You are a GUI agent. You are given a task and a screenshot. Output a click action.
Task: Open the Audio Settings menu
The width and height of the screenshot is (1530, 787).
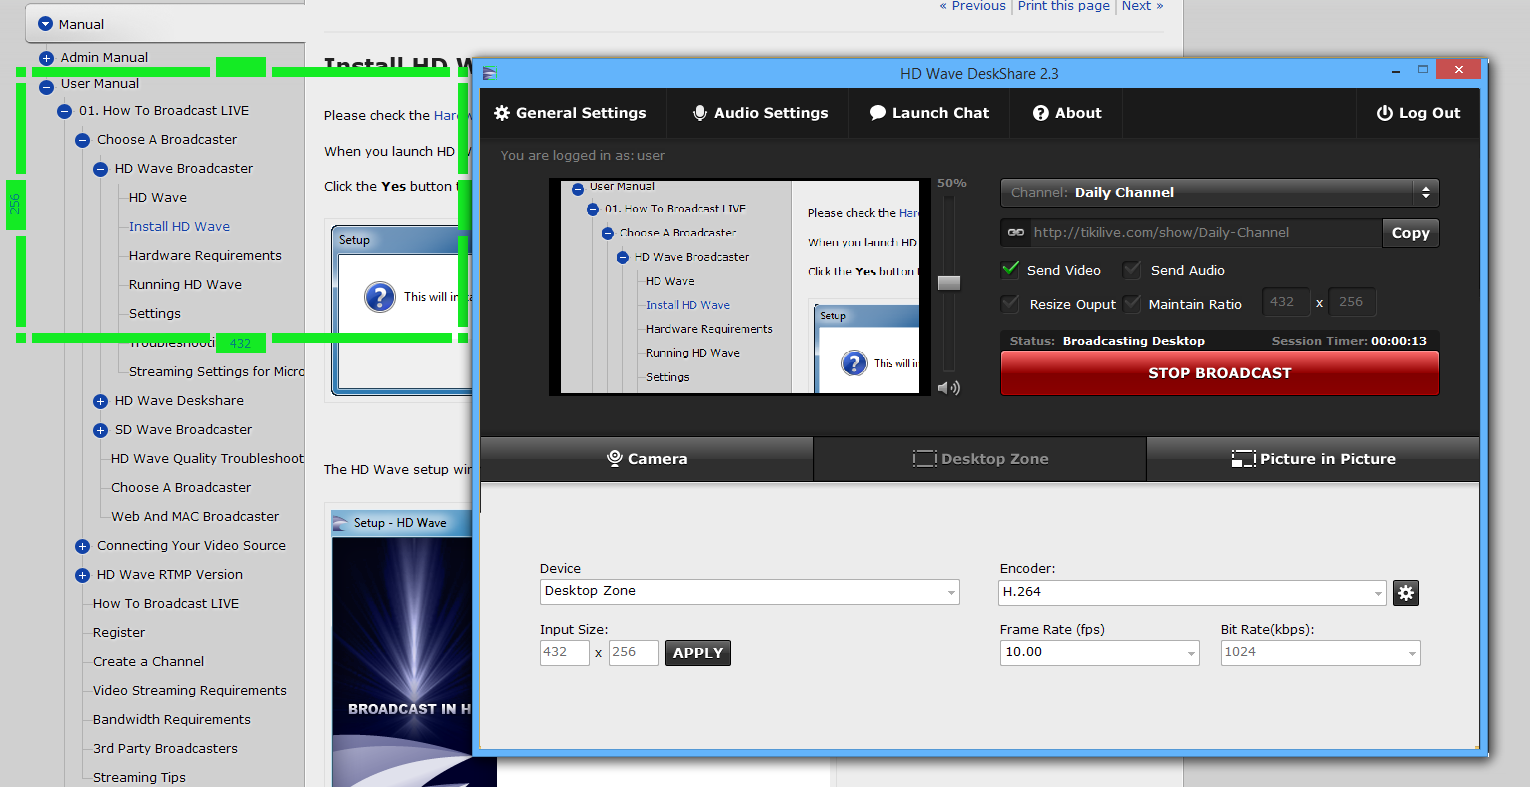[760, 113]
